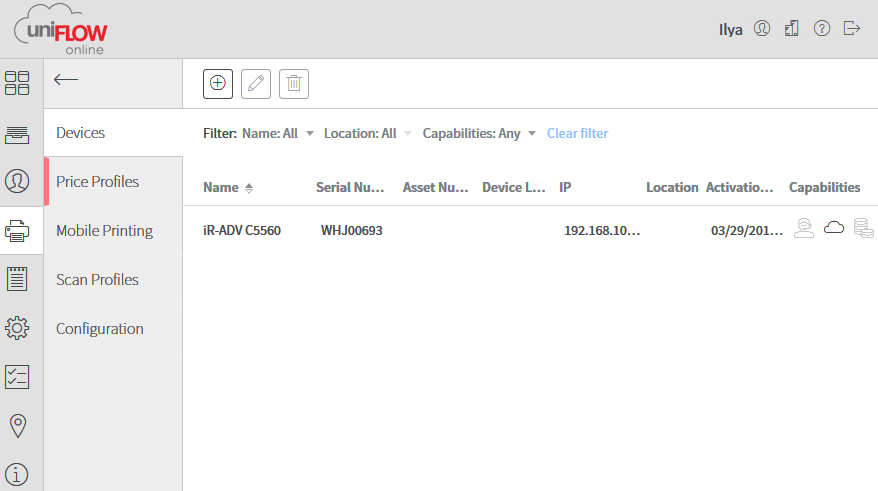Open the Price Profiles menu item
Viewport: 878px width, 491px height.
113,181
